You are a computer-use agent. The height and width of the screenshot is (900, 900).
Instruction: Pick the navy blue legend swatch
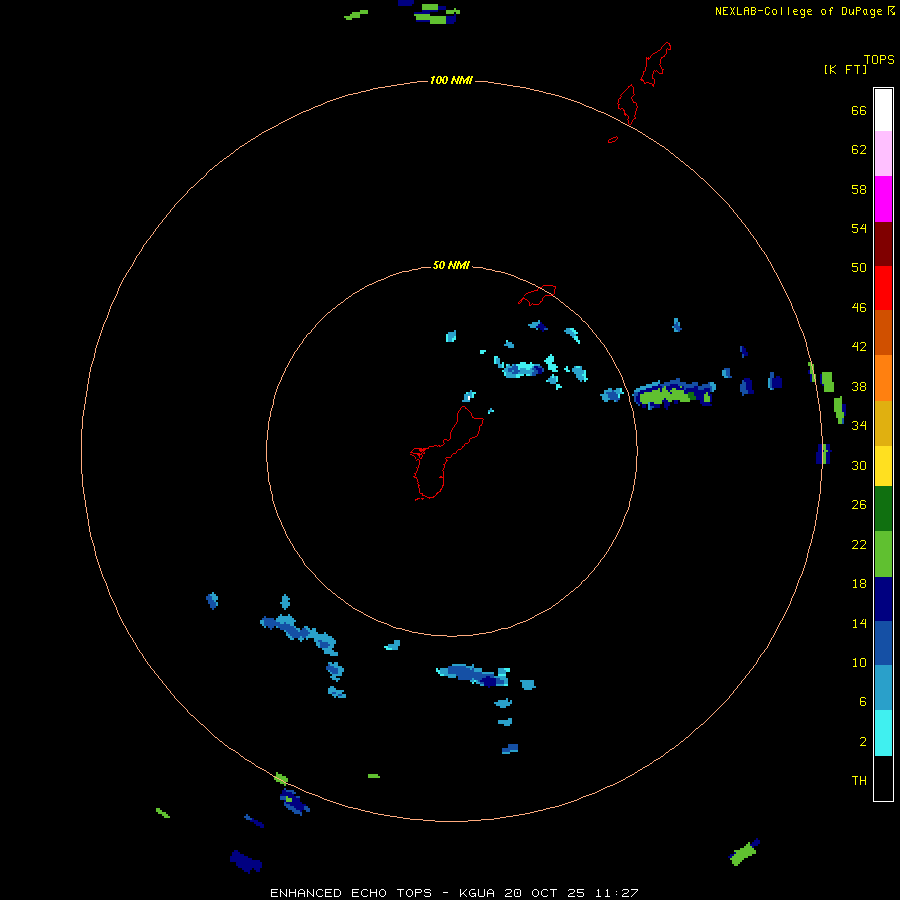(883, 599)
